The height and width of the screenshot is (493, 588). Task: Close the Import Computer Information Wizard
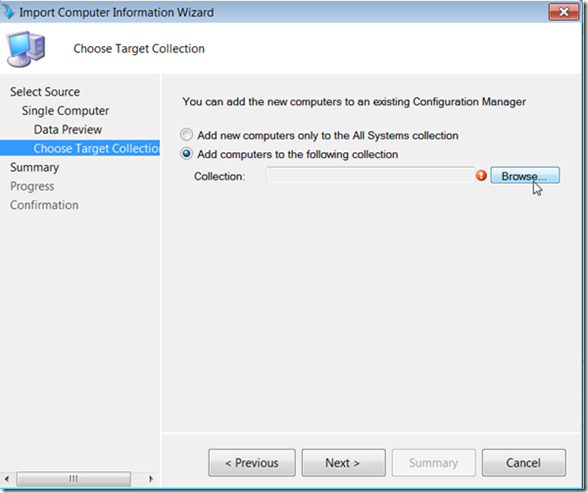(564, 12)
